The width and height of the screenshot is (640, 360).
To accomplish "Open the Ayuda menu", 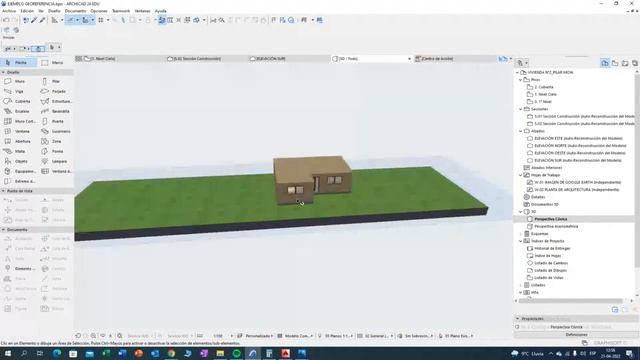I will 160,11.
